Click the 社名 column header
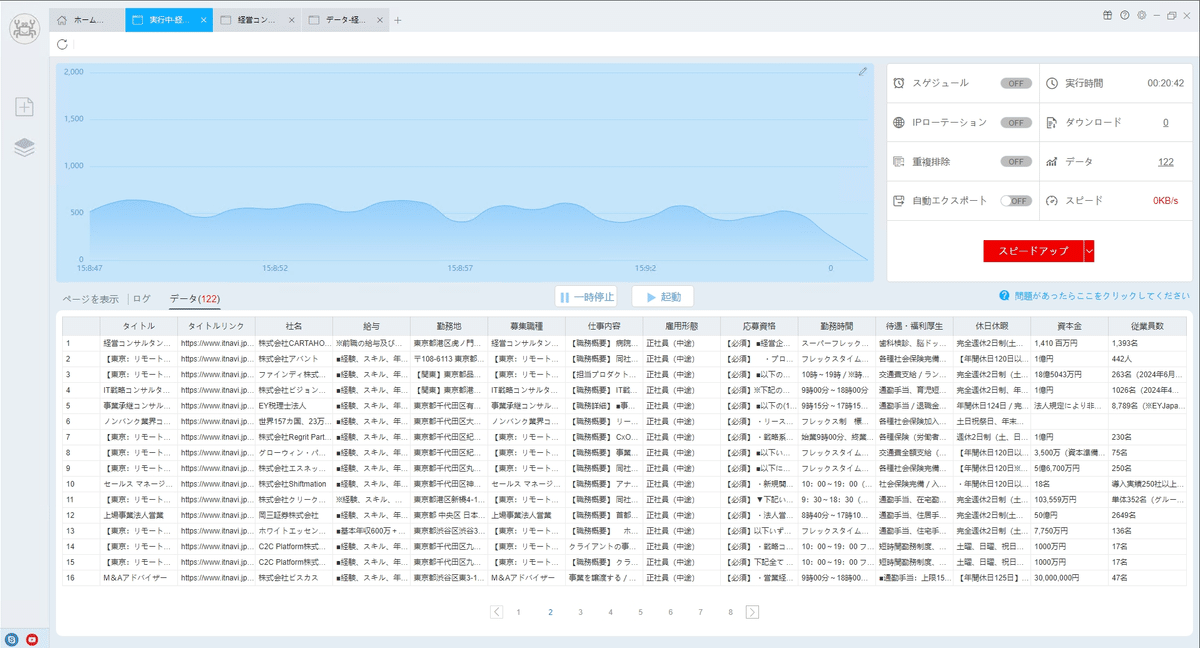This screenshot has width=1200, height=648. tap(293, 326)
